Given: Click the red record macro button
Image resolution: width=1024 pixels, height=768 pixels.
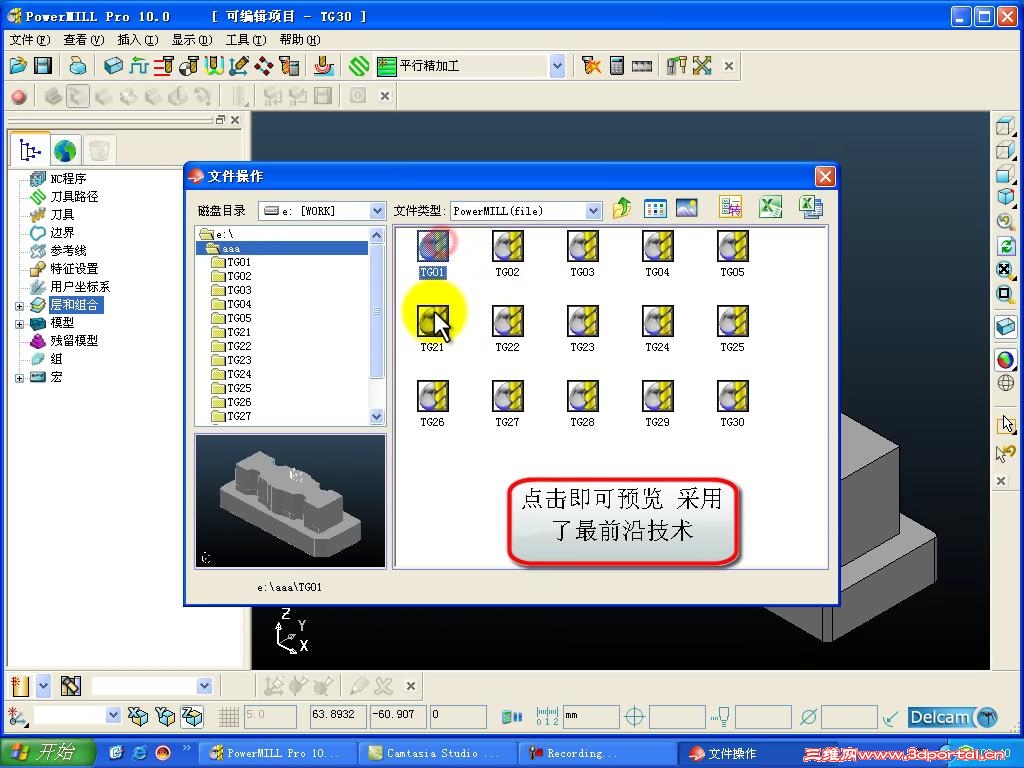Looking at the screenshot, I should [x=19, y=97].
